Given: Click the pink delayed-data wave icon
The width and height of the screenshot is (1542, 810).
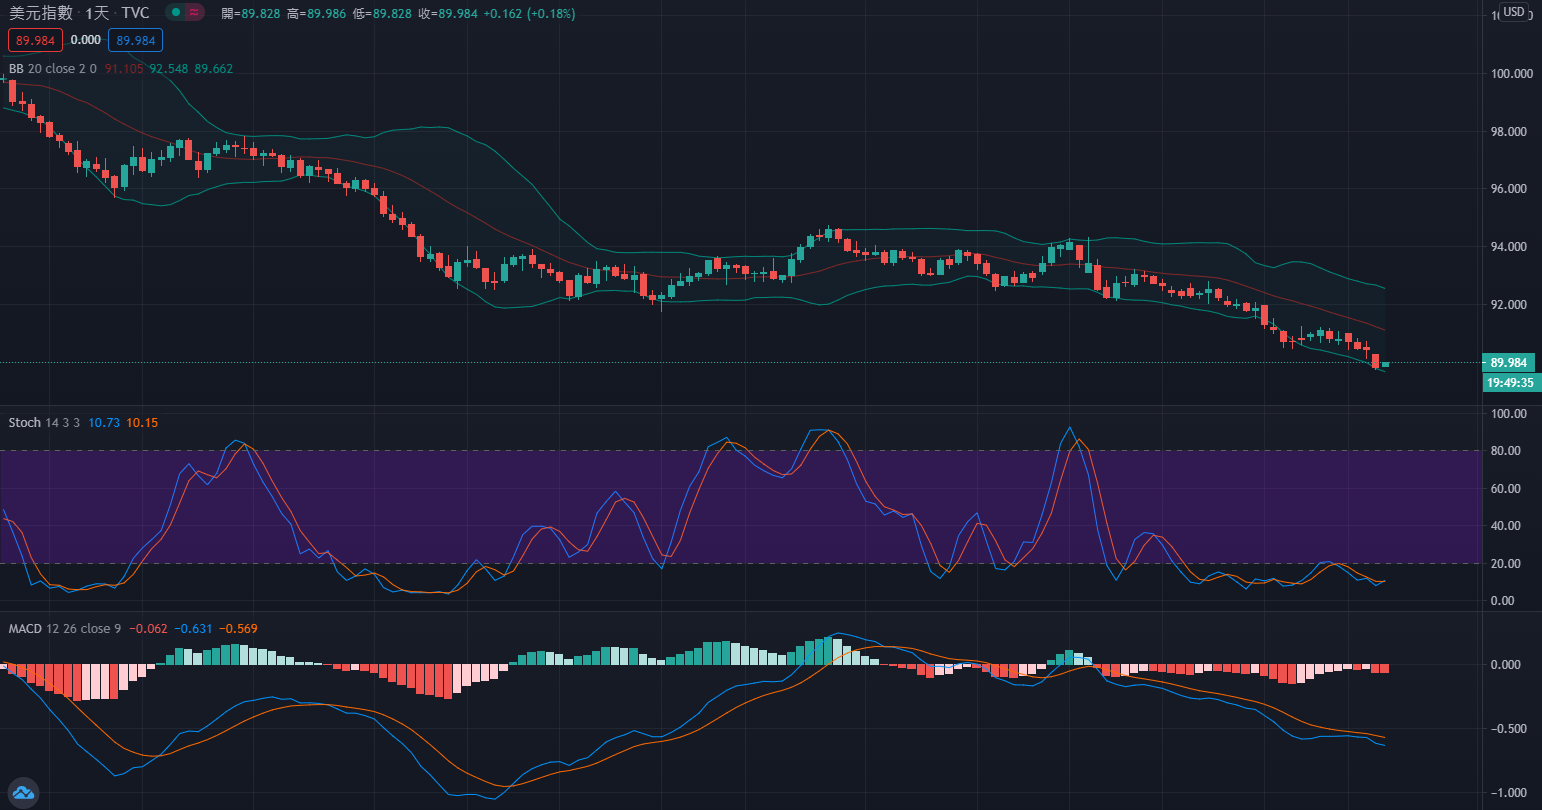Looking at the screenshot, I should coord(194,12).
